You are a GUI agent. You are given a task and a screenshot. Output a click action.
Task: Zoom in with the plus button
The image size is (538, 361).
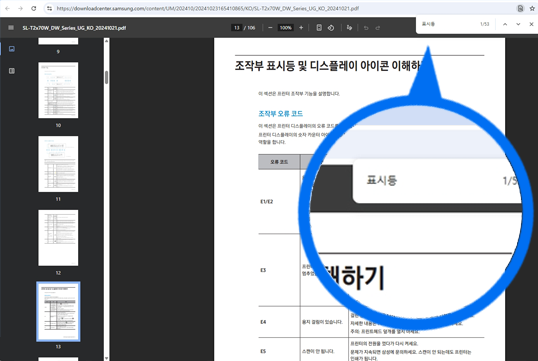[301, 28]
